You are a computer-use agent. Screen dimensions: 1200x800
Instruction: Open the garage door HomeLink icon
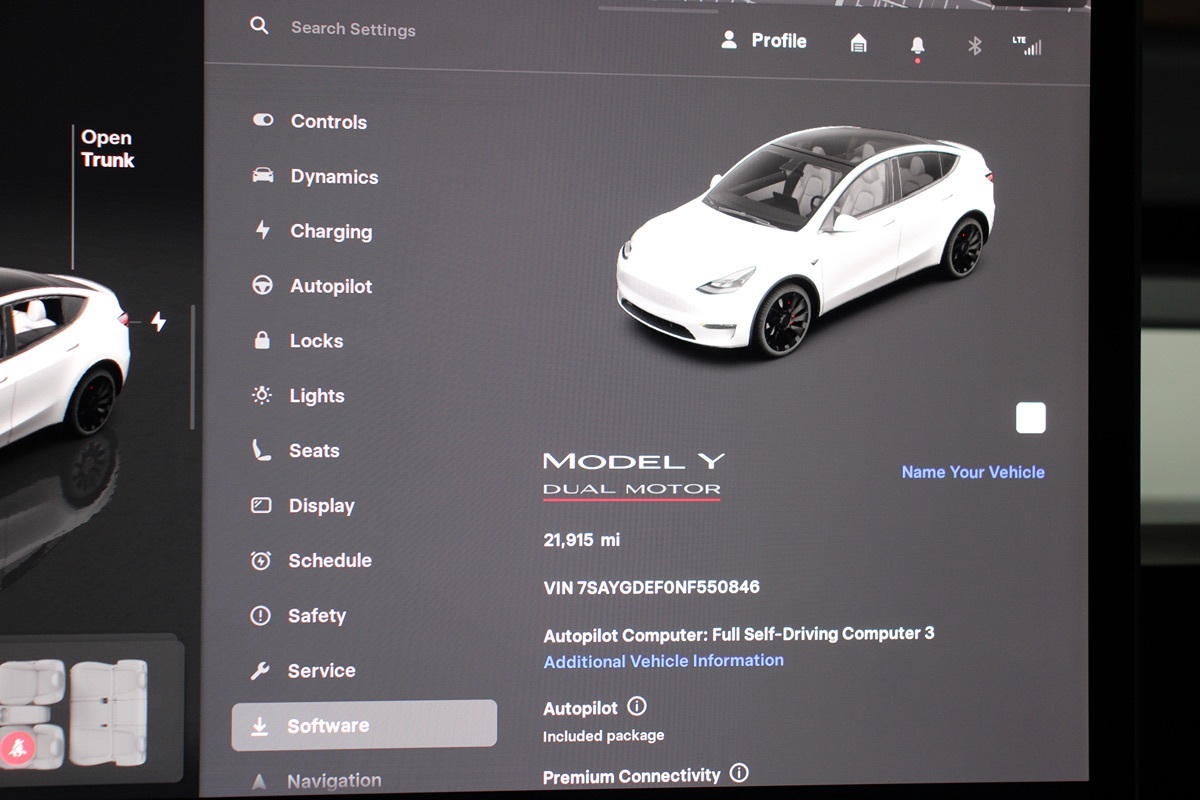click(x=858, y=43)
